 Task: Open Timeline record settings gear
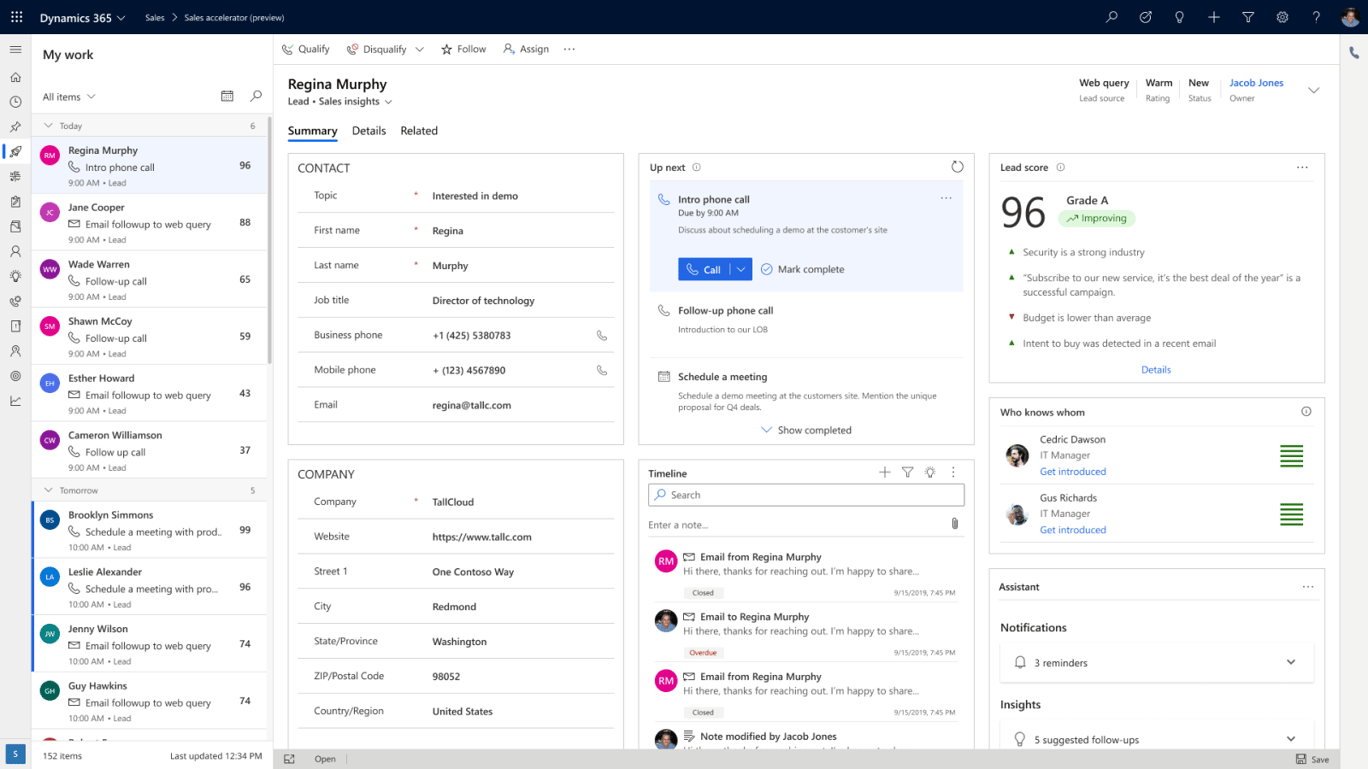[929, 472]
